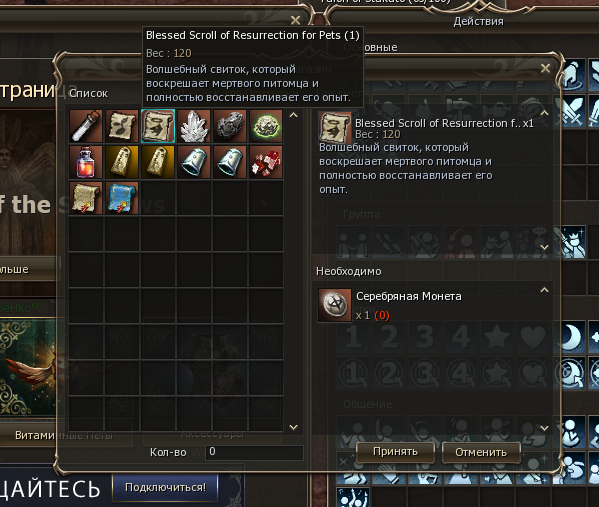
Task: Select the white crystal item icon
Action: 194,126
